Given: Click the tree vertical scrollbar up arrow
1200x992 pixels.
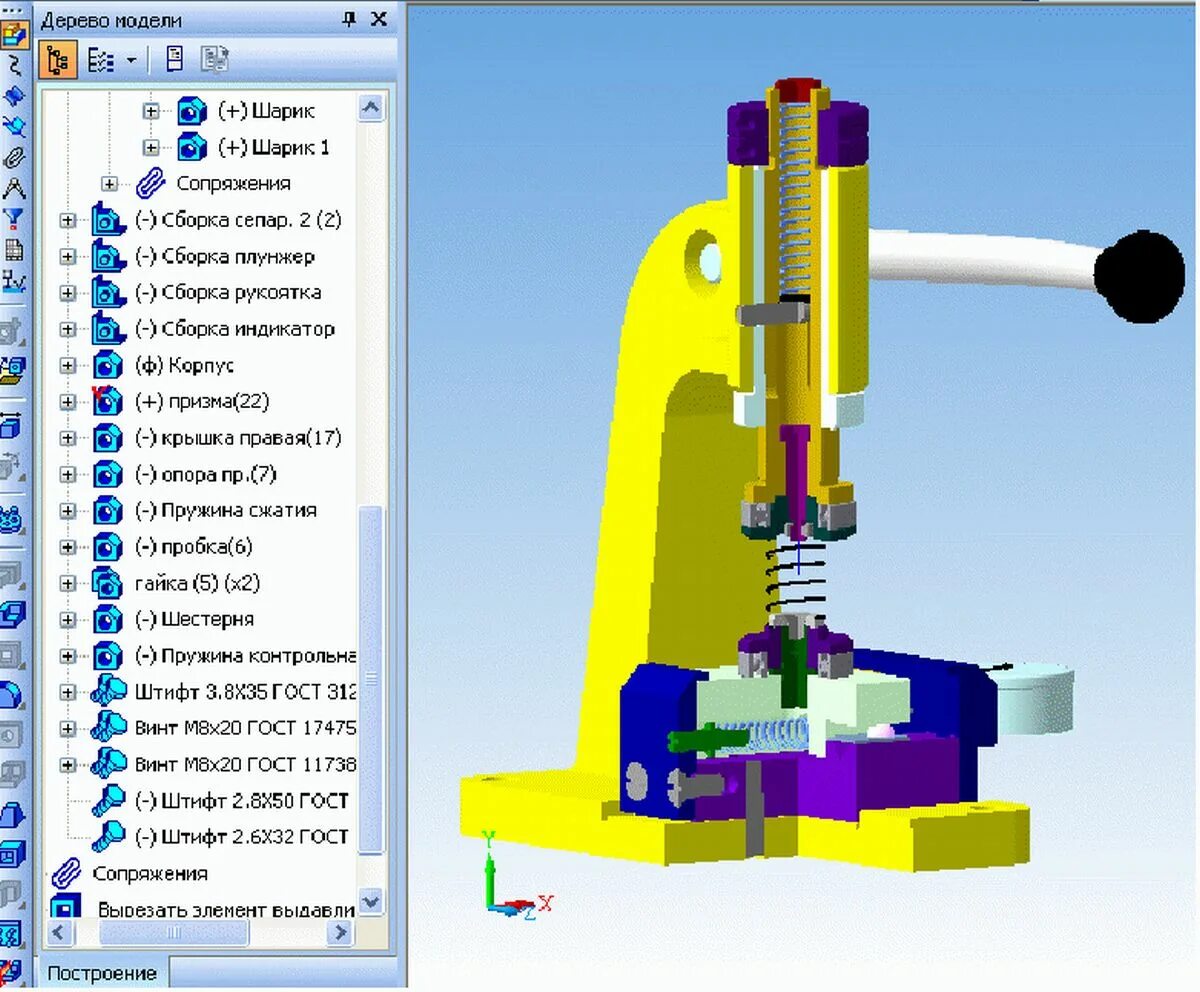Looking at the screenshot, I should pos(371,108).
